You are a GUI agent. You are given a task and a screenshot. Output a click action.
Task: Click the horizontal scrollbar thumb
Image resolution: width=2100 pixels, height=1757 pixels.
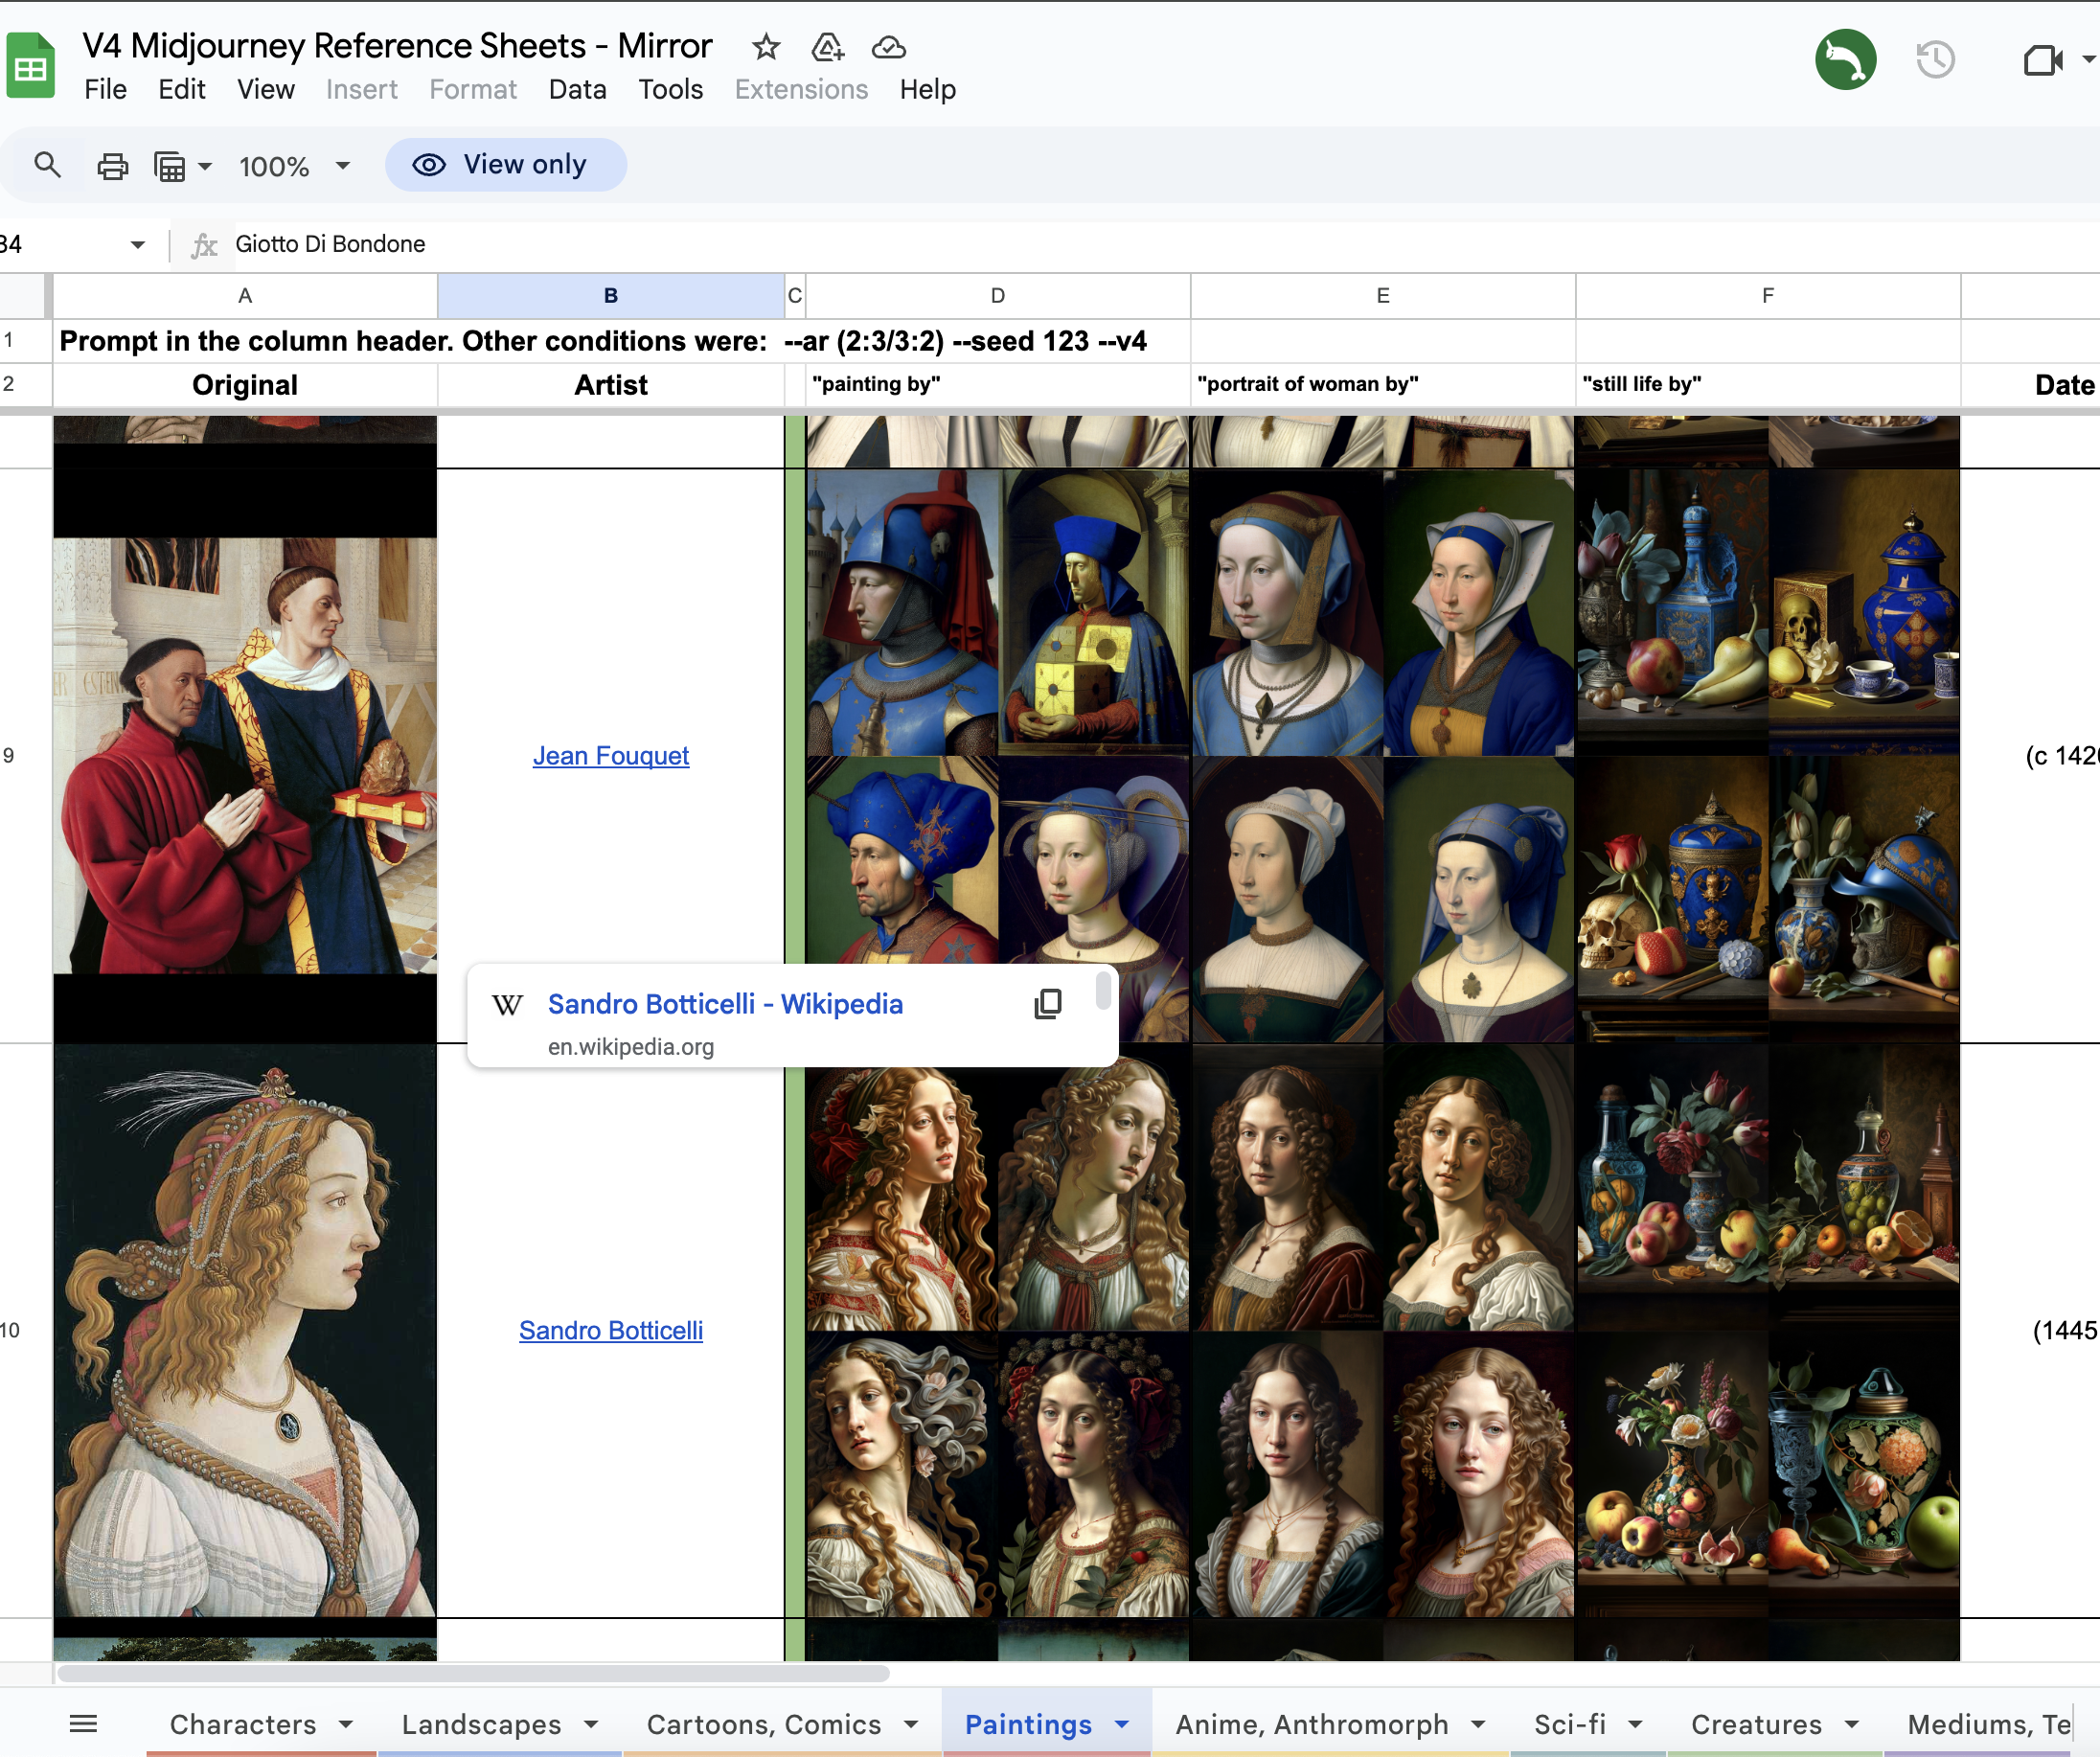473,1674
